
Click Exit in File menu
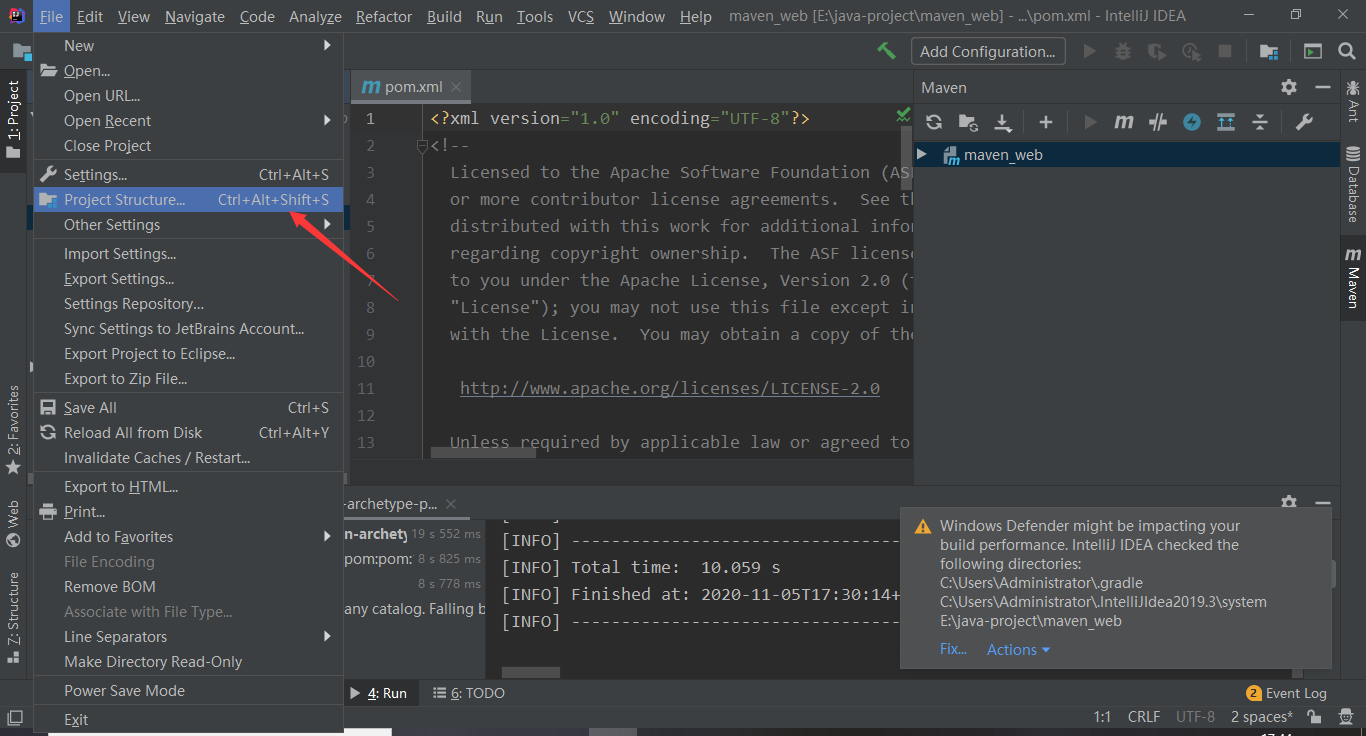click(x=189, y=720)
